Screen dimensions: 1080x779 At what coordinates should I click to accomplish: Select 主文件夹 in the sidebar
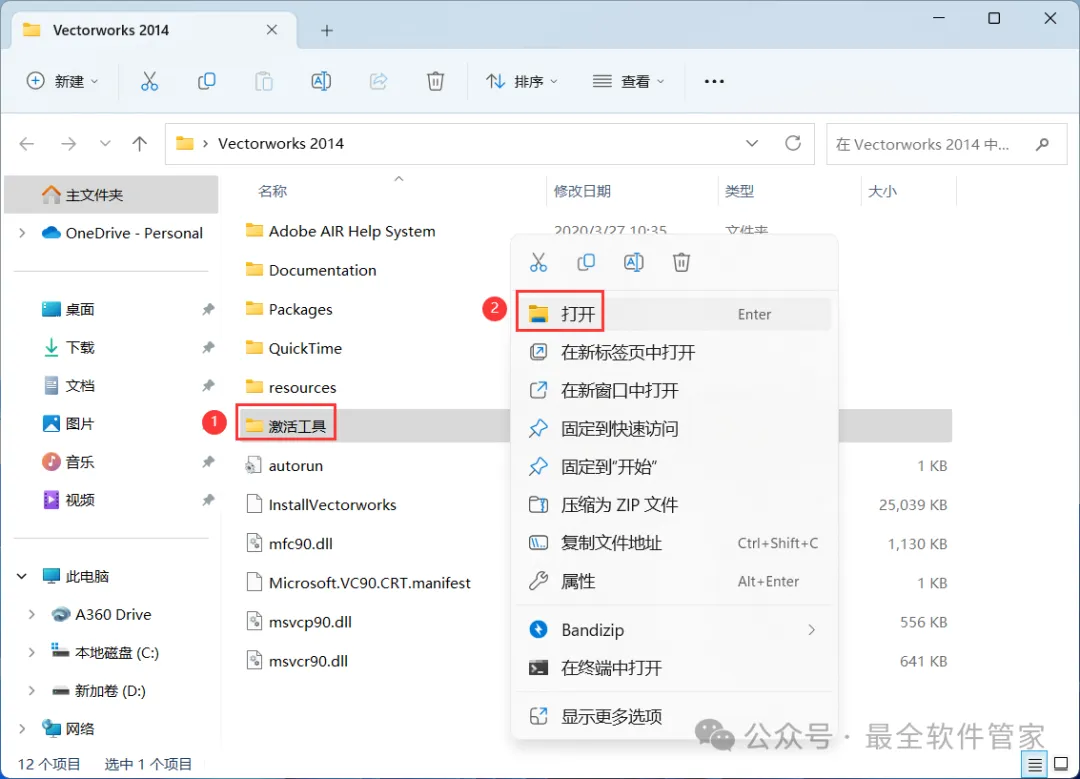click(x=112, y=194)
